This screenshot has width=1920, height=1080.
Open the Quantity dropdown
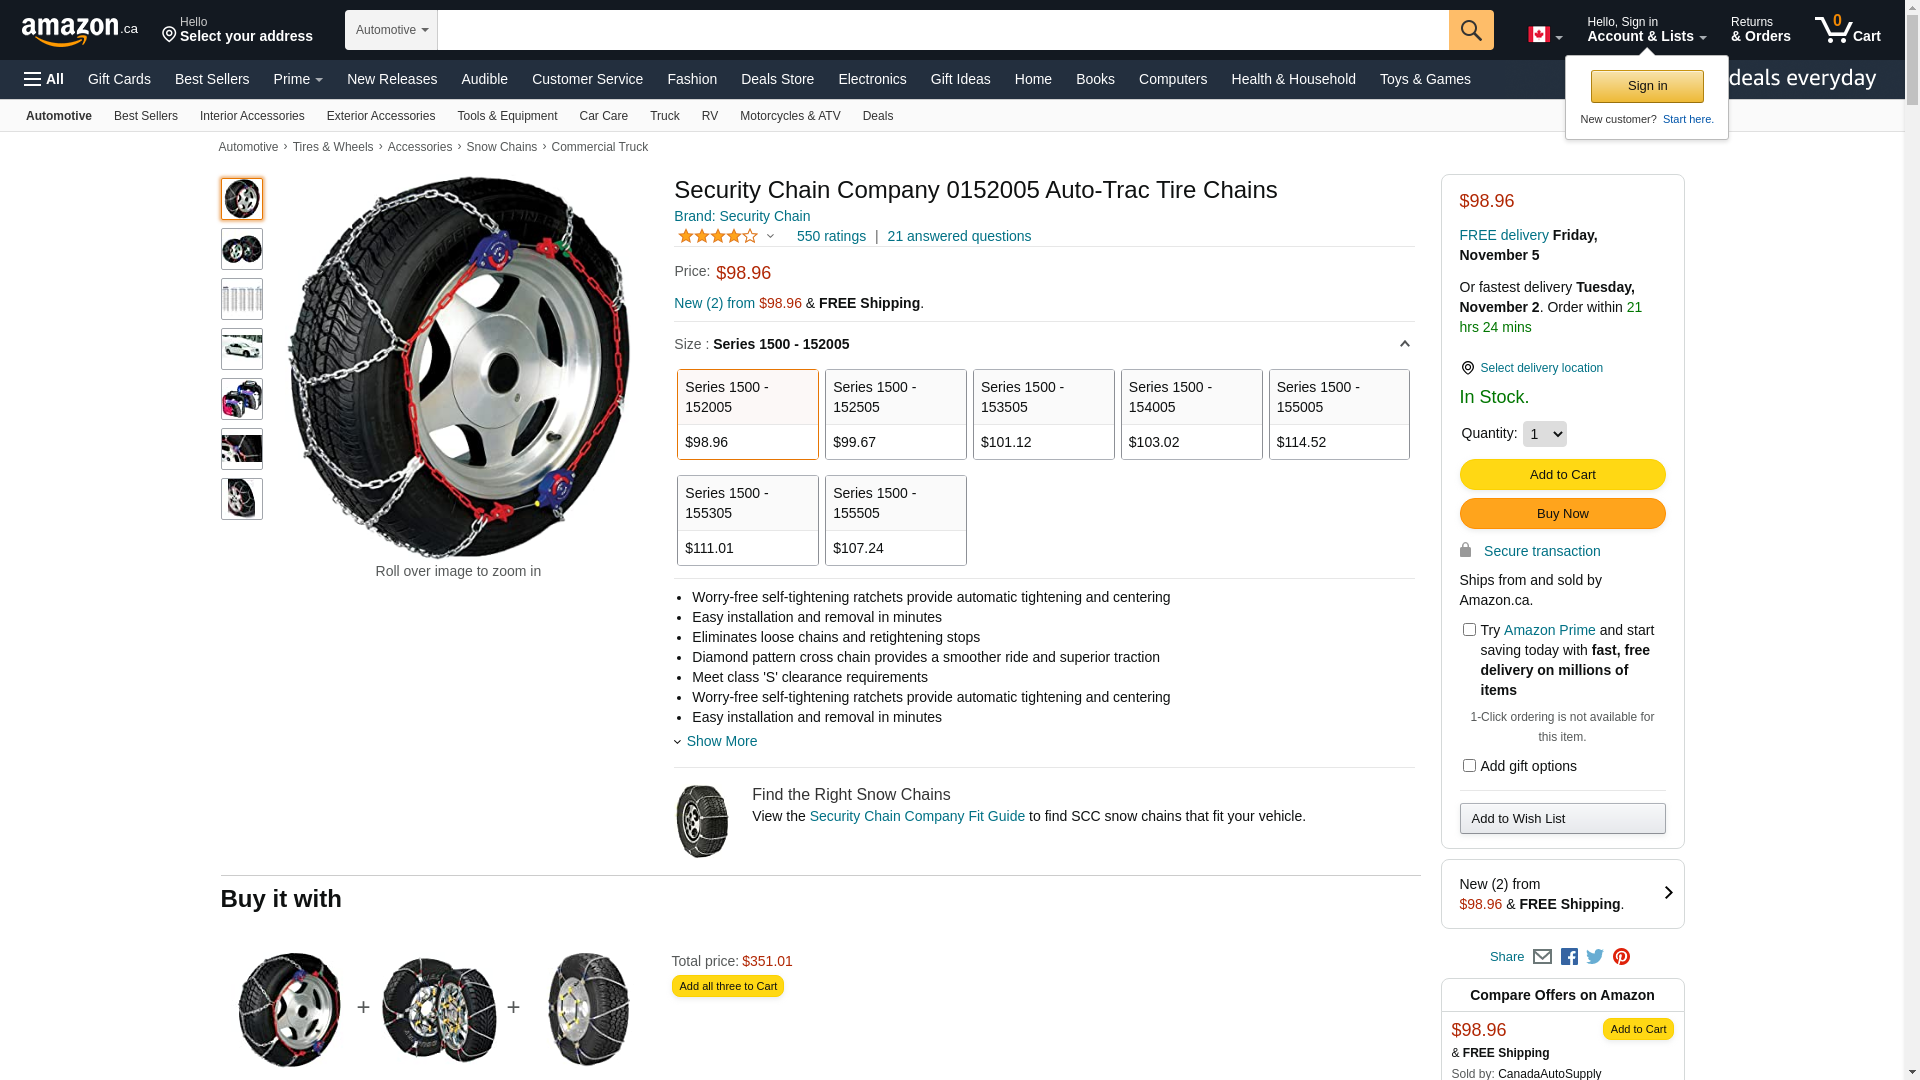point(1544,434)
